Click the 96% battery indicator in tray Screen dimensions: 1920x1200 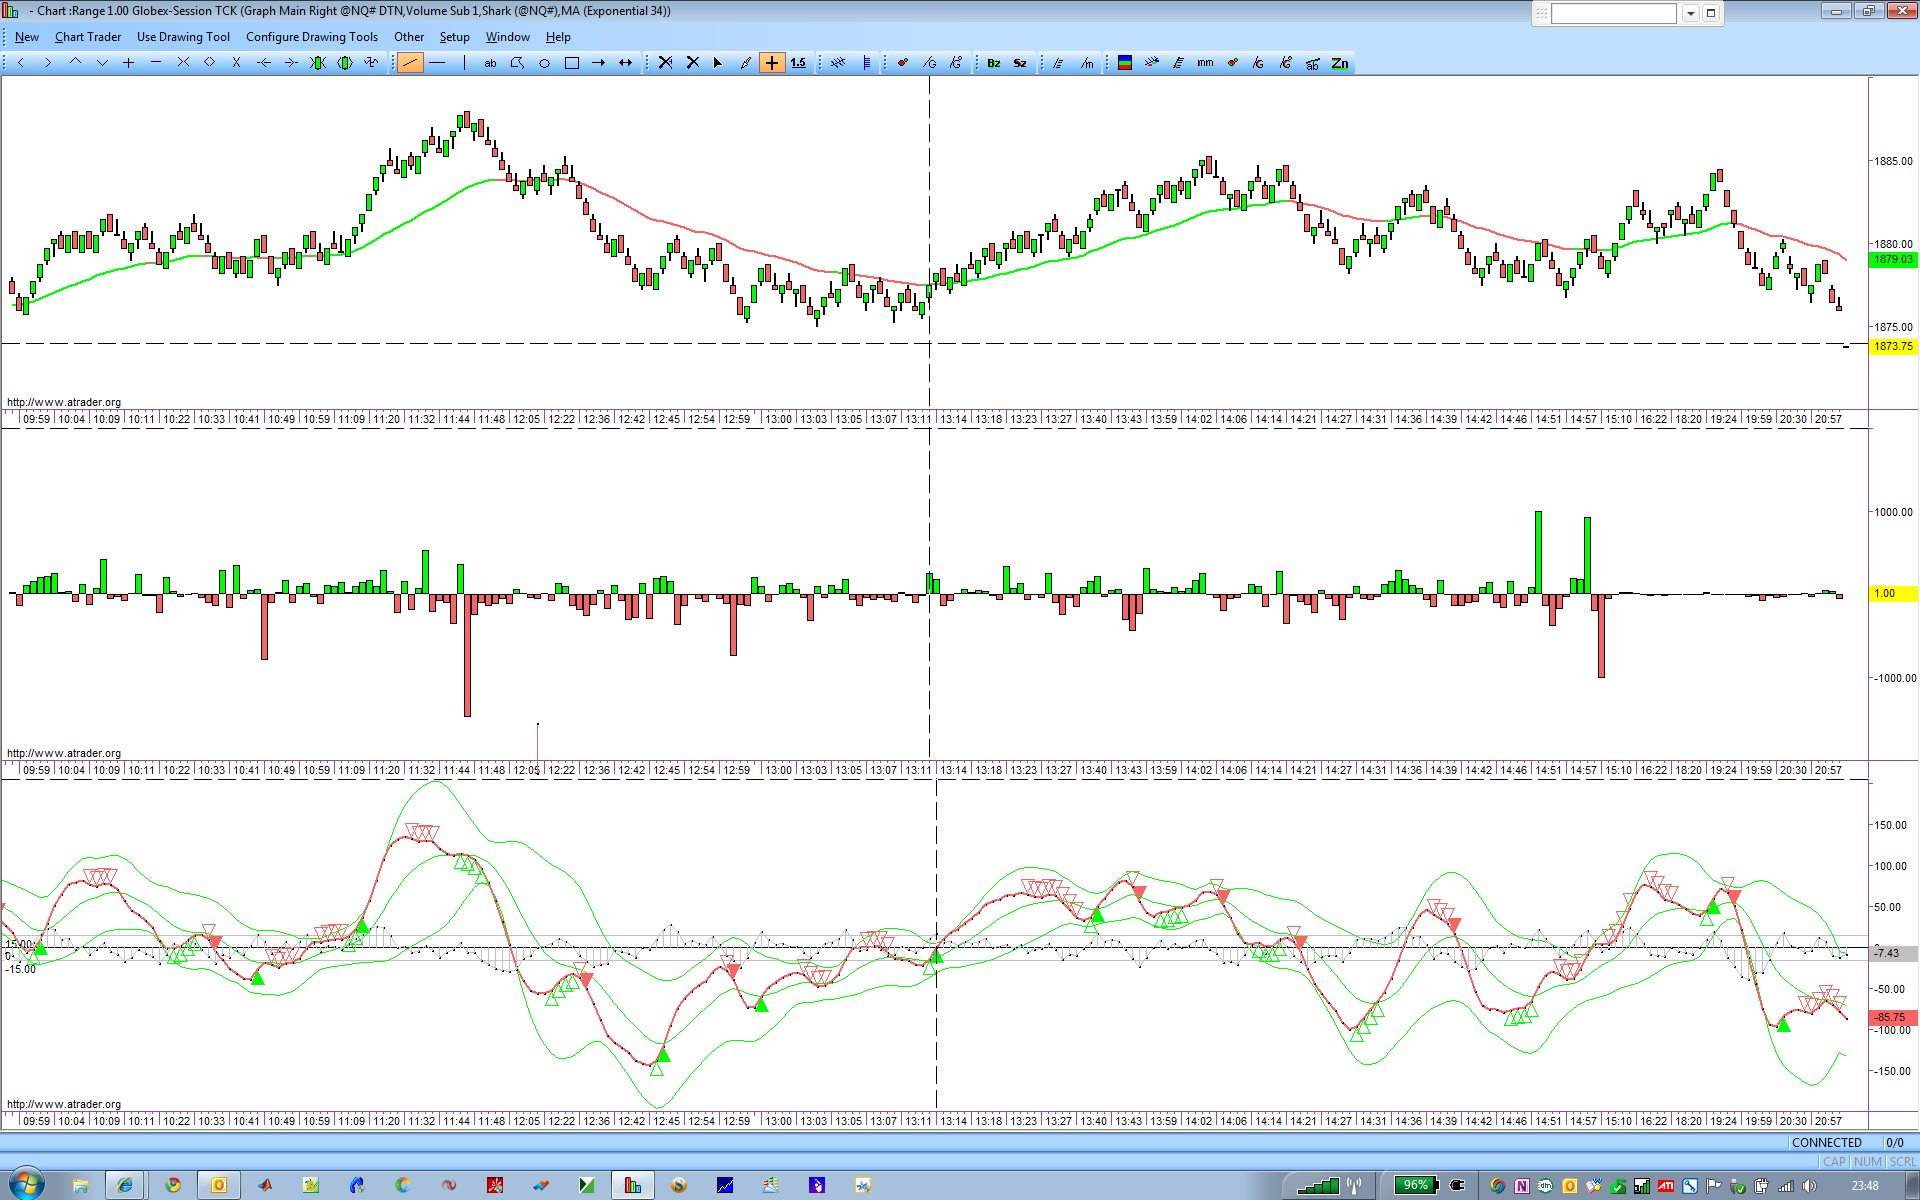click(1416, 1185)
